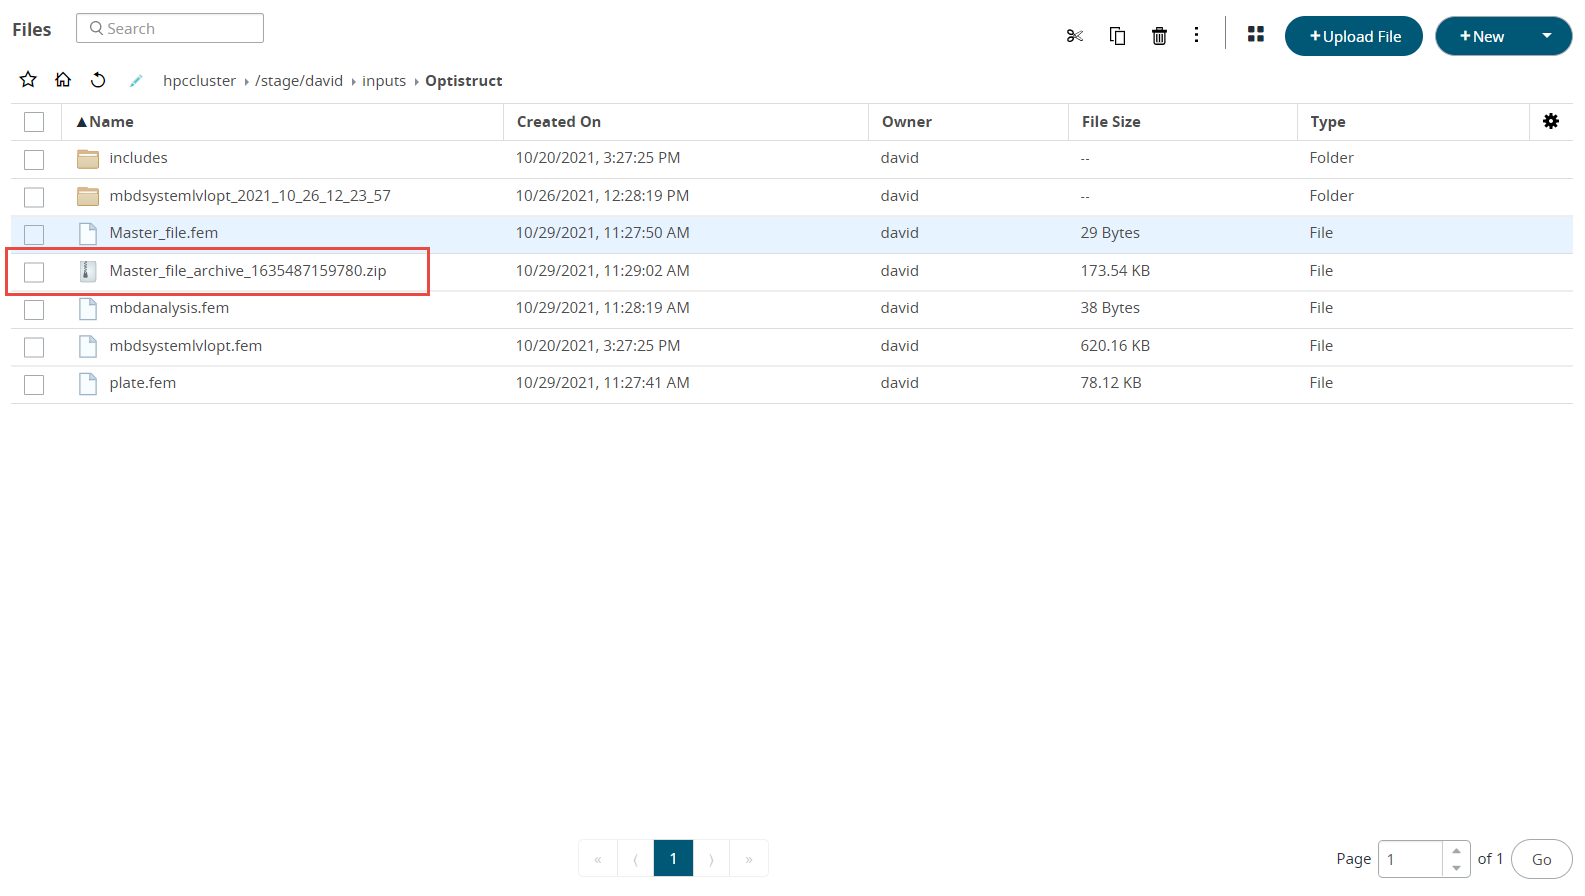The height and width of the screenshot is (896, 1585).
Task: Click the mbdanalysis.fem file icon
Action: point(88,308)
